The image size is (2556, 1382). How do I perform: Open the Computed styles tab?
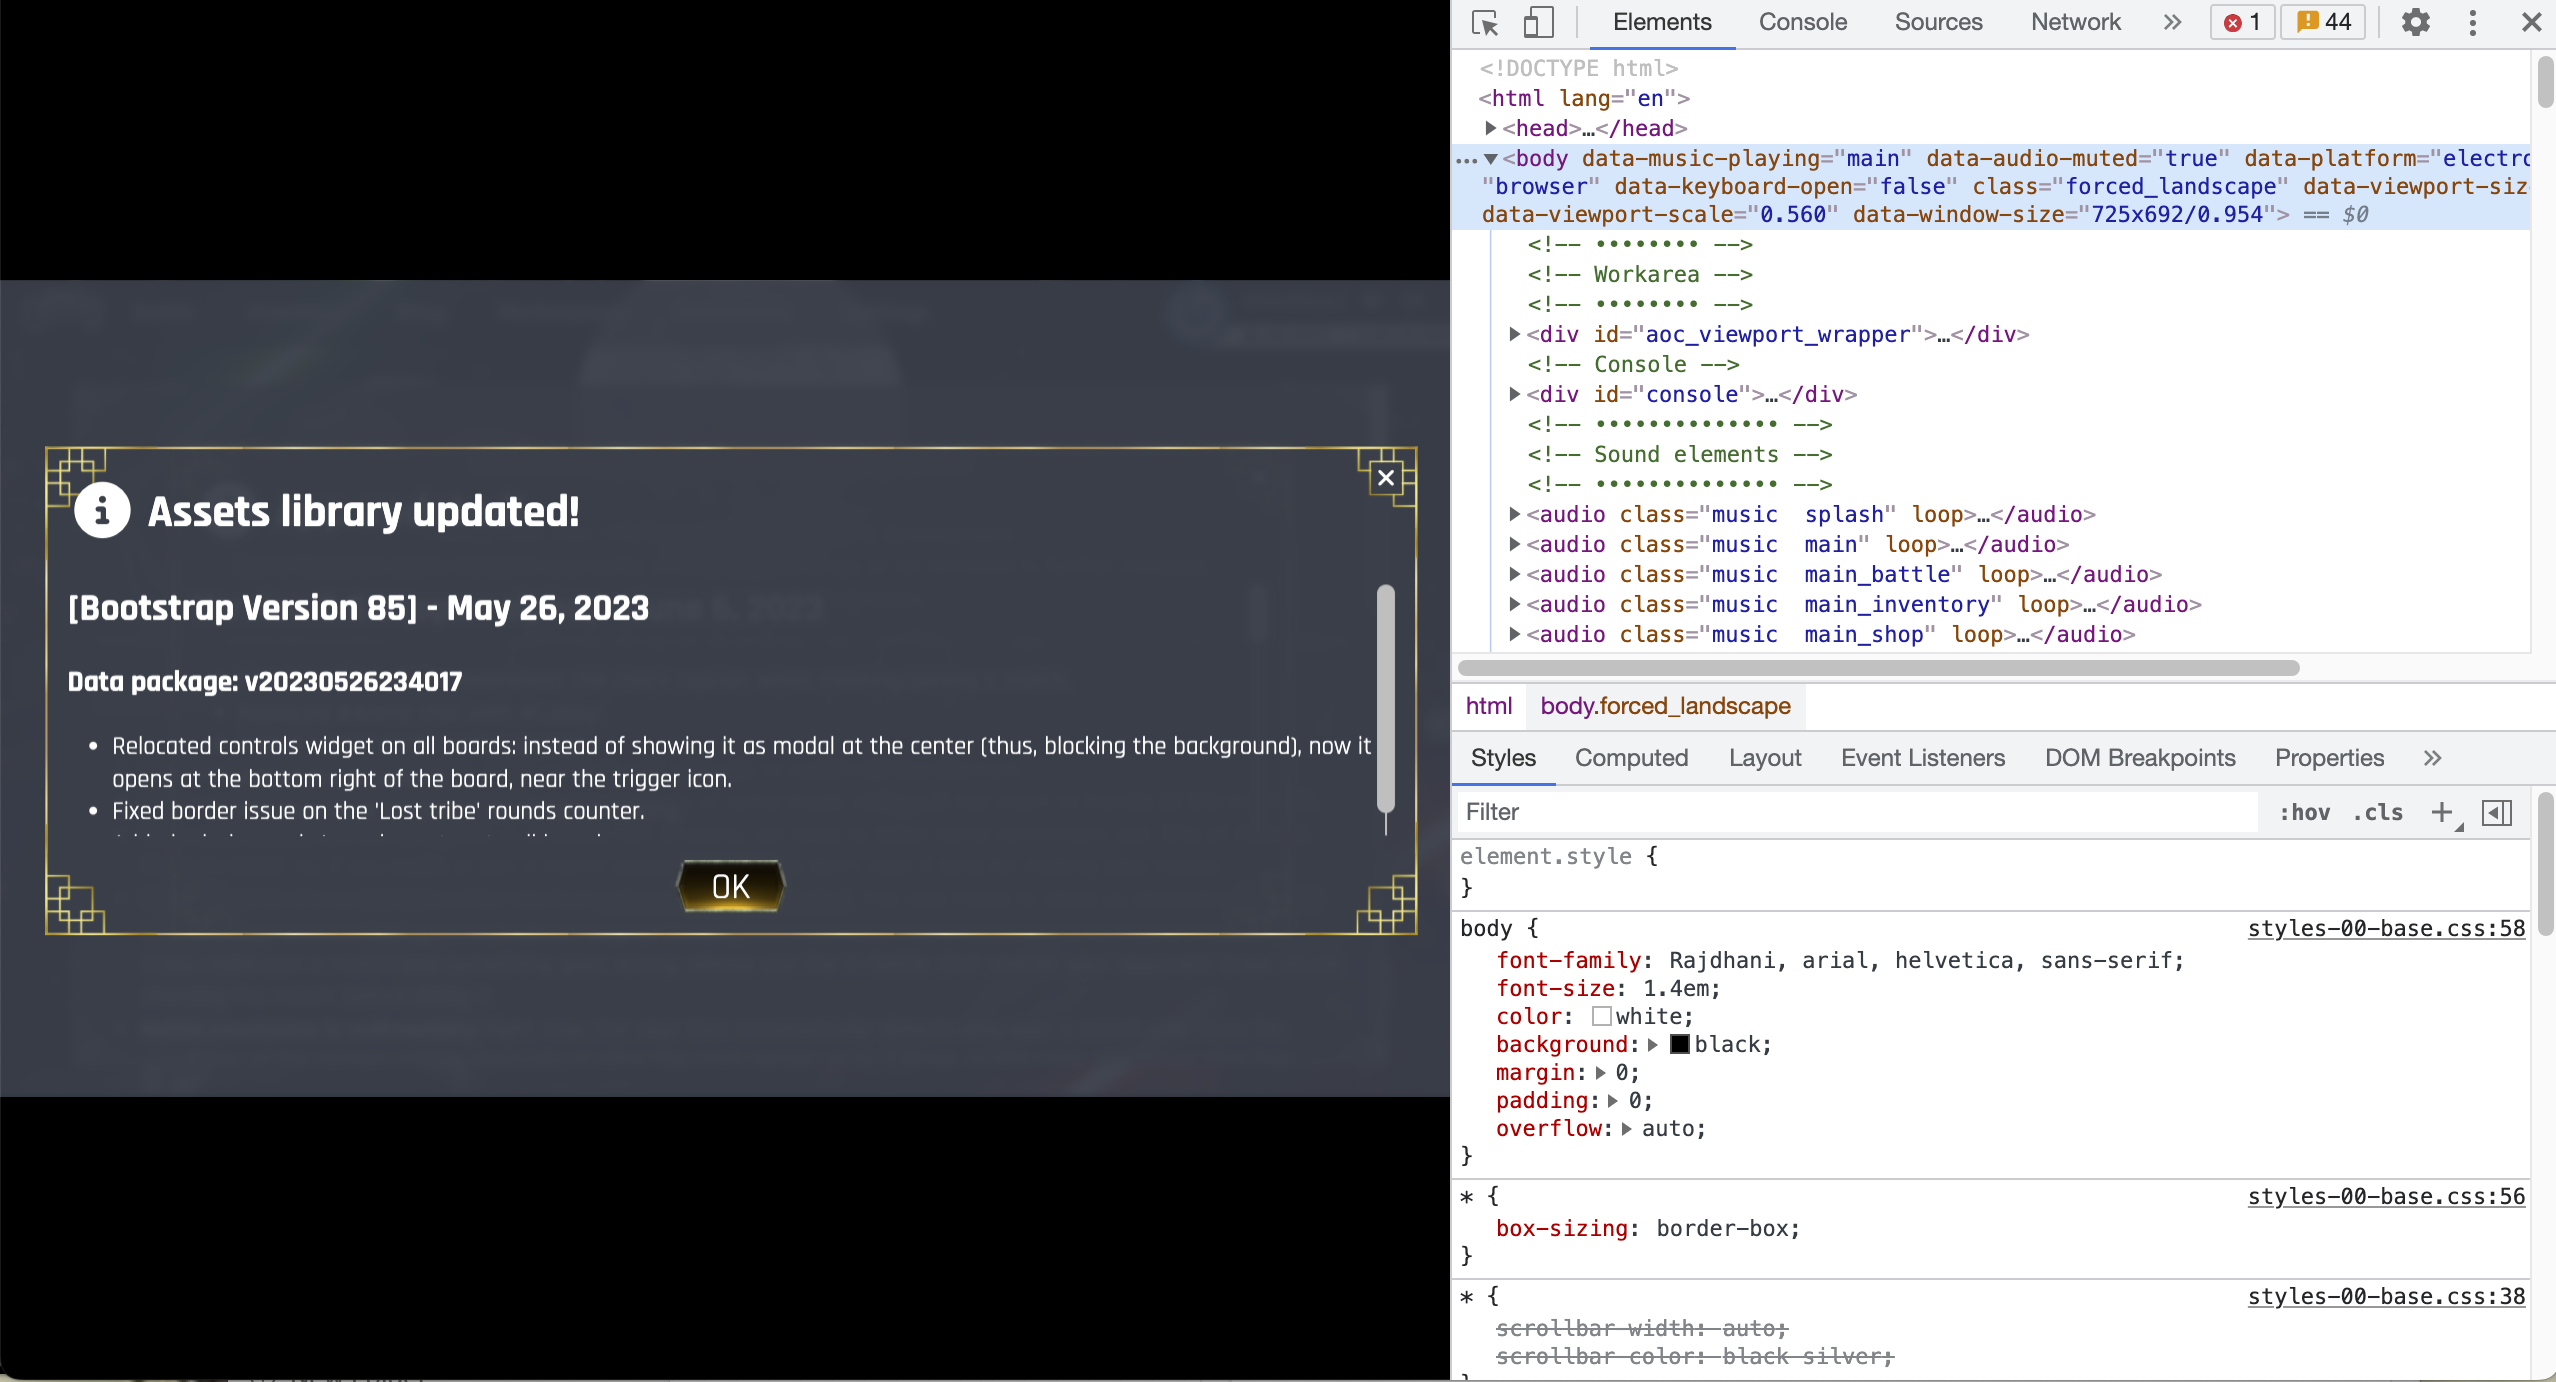(x=1631, y=758)
